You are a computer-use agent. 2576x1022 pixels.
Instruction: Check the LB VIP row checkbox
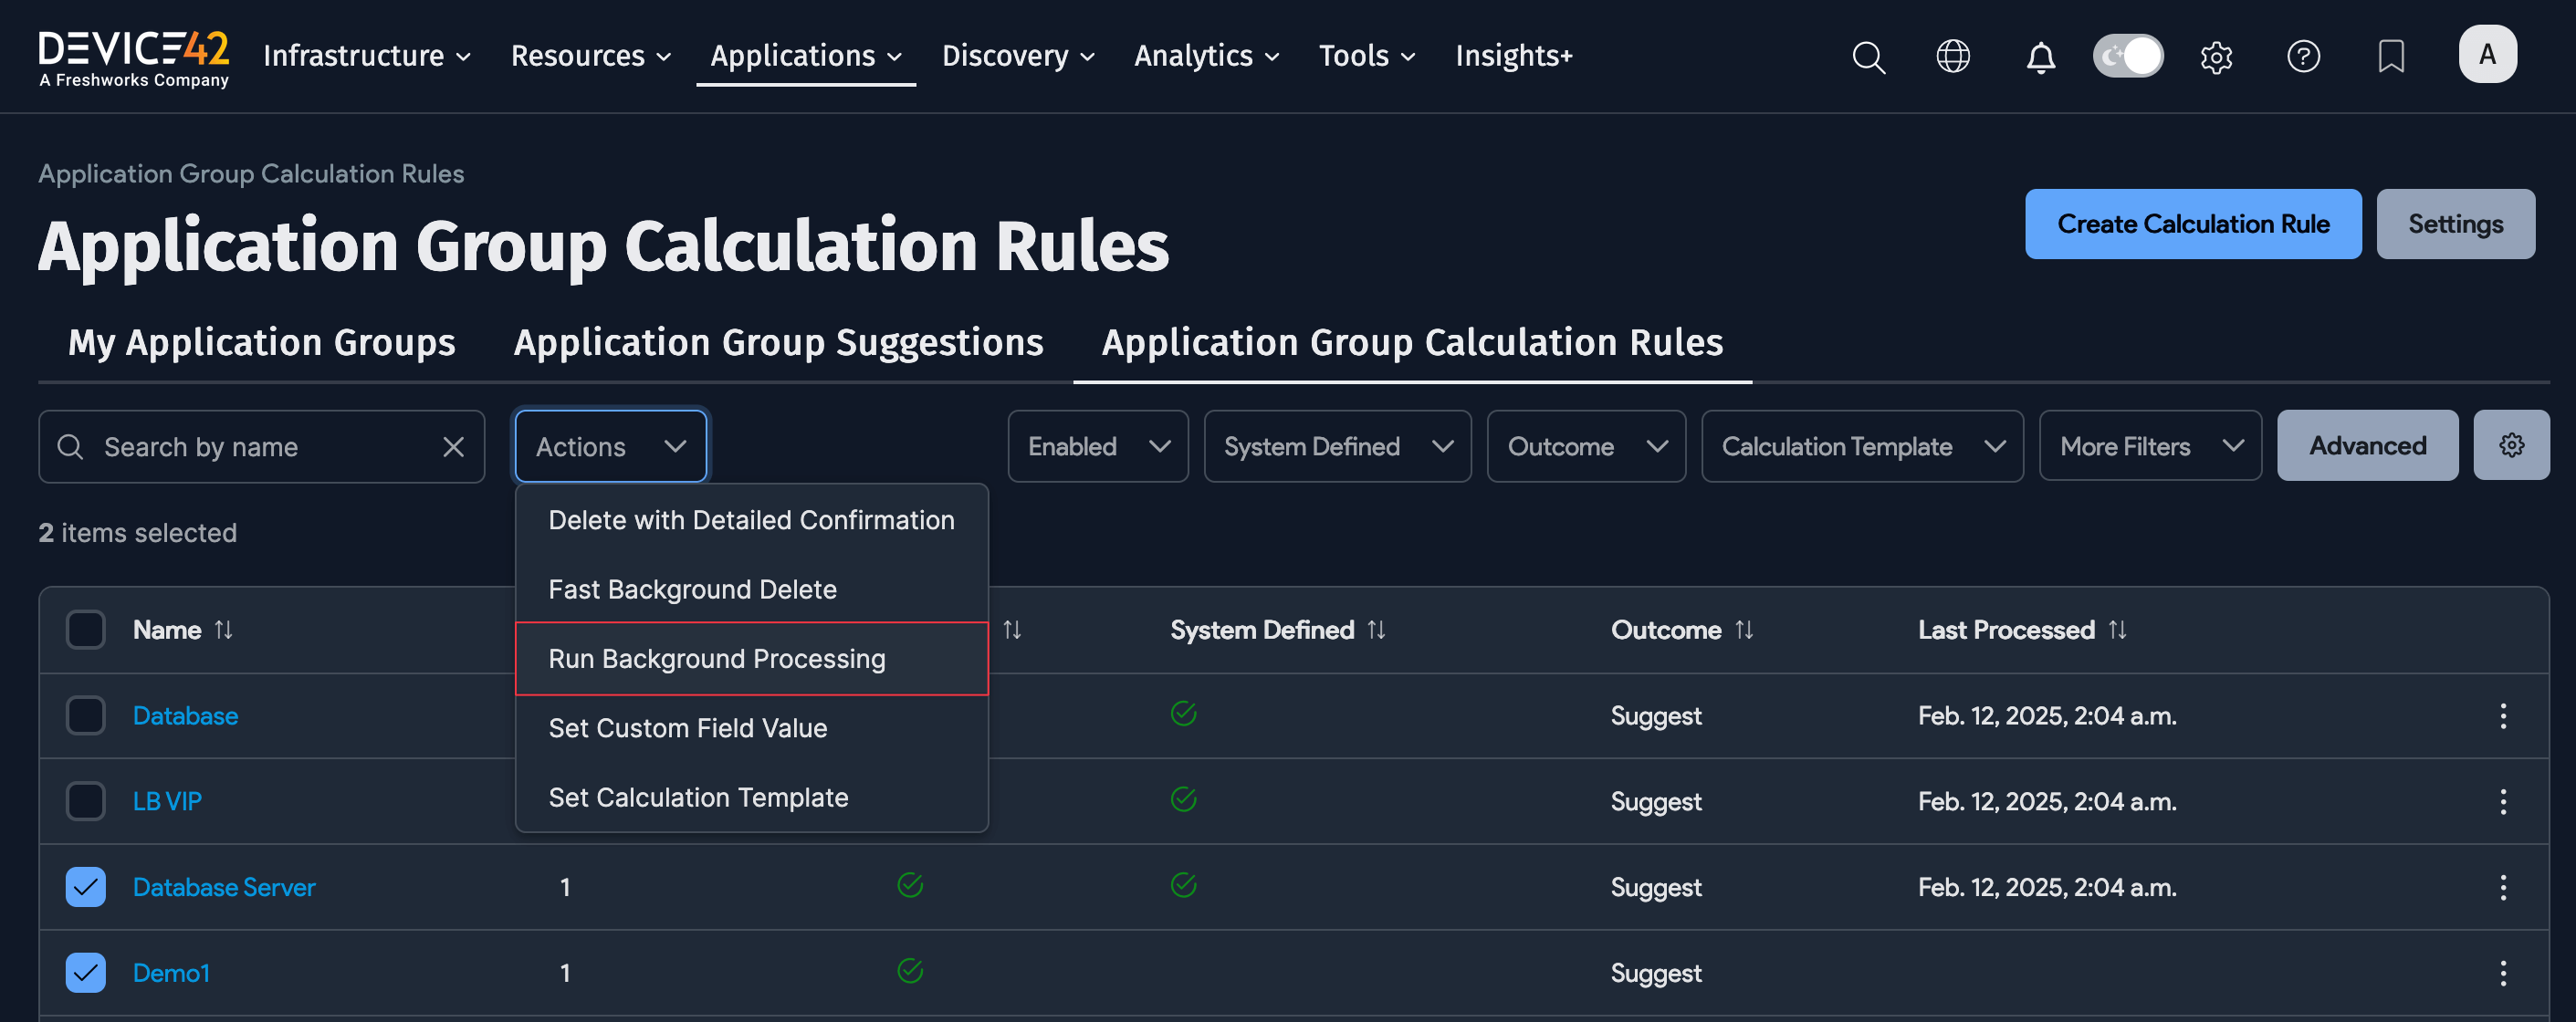tap(86, 801)
